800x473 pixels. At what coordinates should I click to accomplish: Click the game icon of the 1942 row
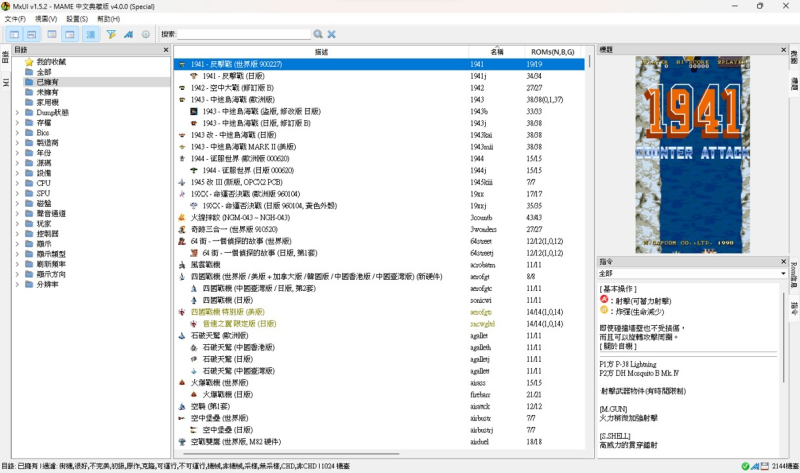182,88
